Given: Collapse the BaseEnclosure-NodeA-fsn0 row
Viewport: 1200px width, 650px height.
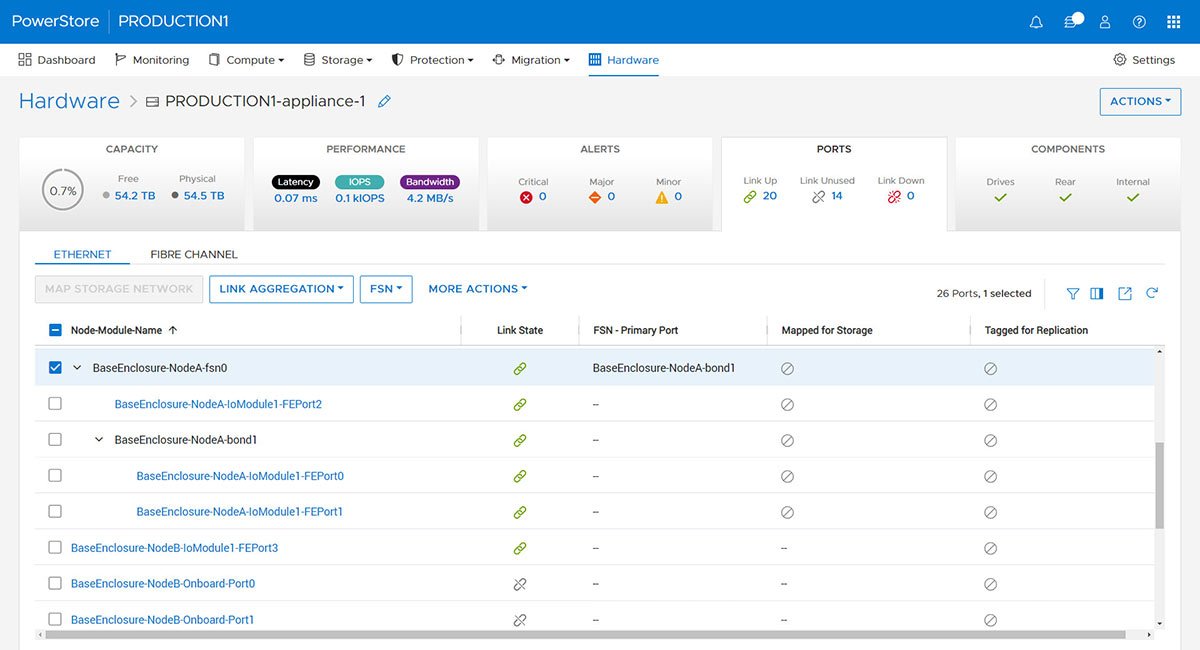Looking at the screenshot, I should pyautogui.click(x=77, y=367).
